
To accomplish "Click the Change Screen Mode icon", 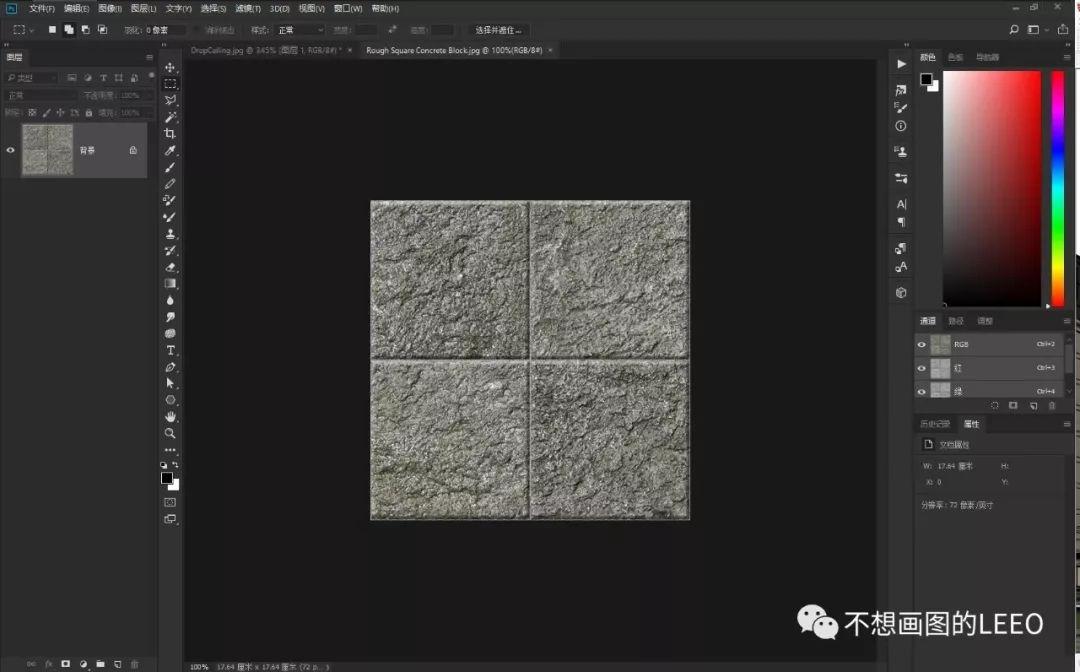I will click(170, 519).
